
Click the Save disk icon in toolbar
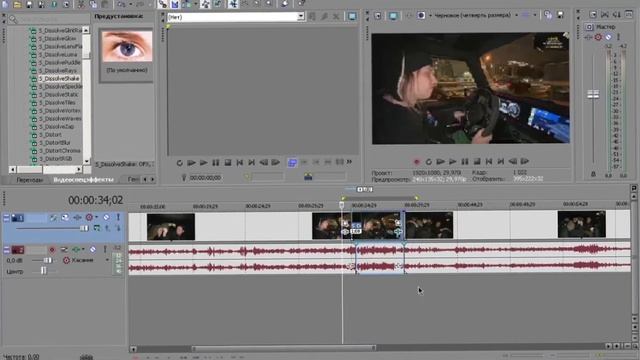point(29,4)
